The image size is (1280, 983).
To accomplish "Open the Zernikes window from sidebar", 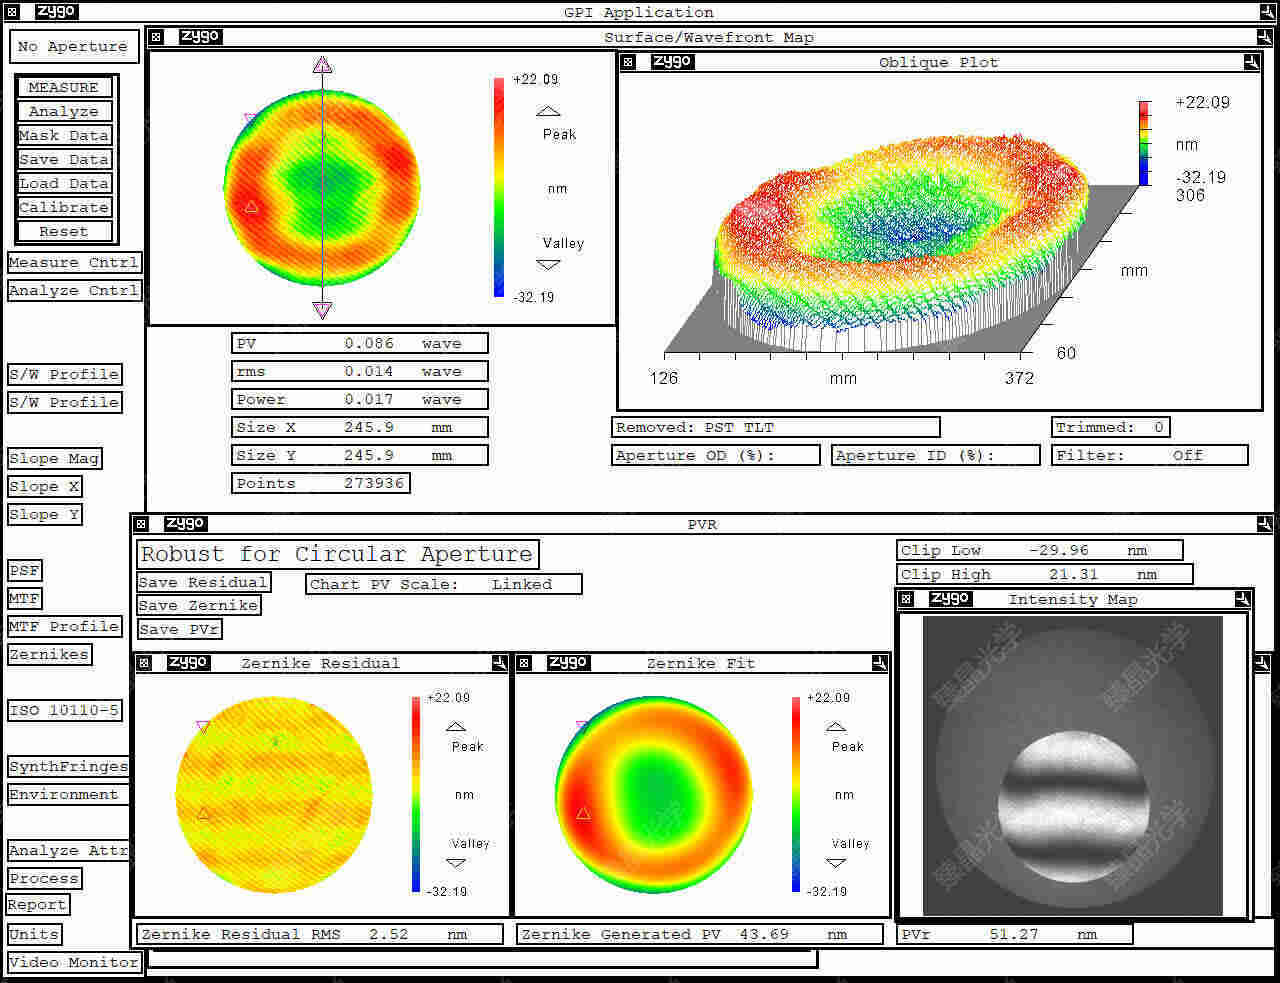I will (49, 655).
